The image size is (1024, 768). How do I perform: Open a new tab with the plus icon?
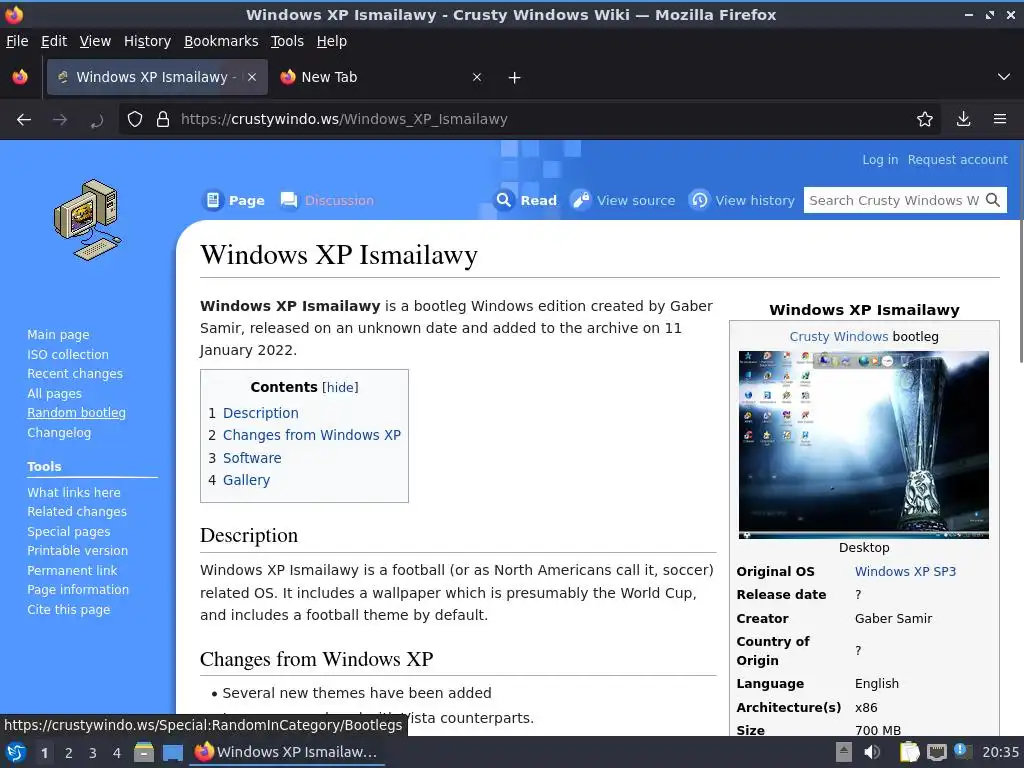pyautogui.click(x=515, y=78)
